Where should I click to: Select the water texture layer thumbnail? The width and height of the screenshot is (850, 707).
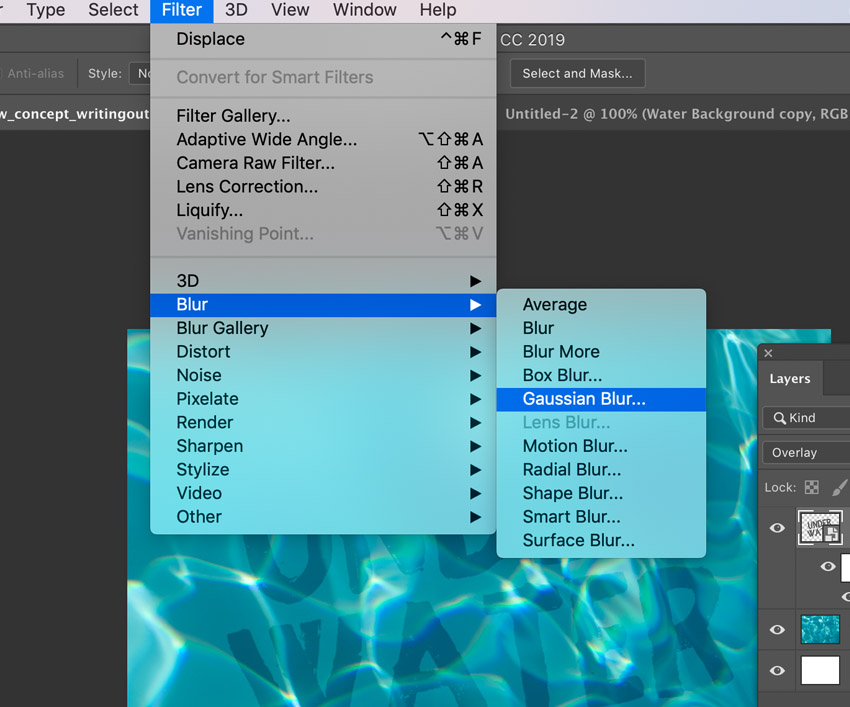click(x=820, y=629)
